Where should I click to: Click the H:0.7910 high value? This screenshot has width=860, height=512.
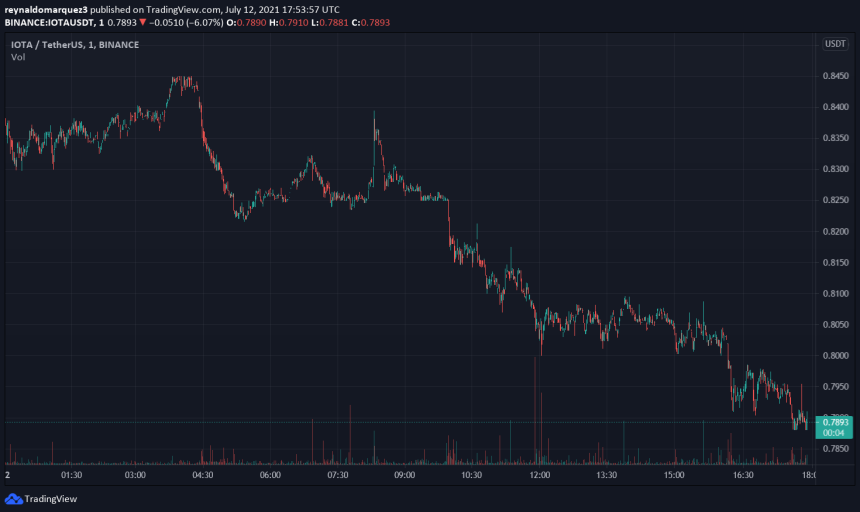click(x=288, y=23)
